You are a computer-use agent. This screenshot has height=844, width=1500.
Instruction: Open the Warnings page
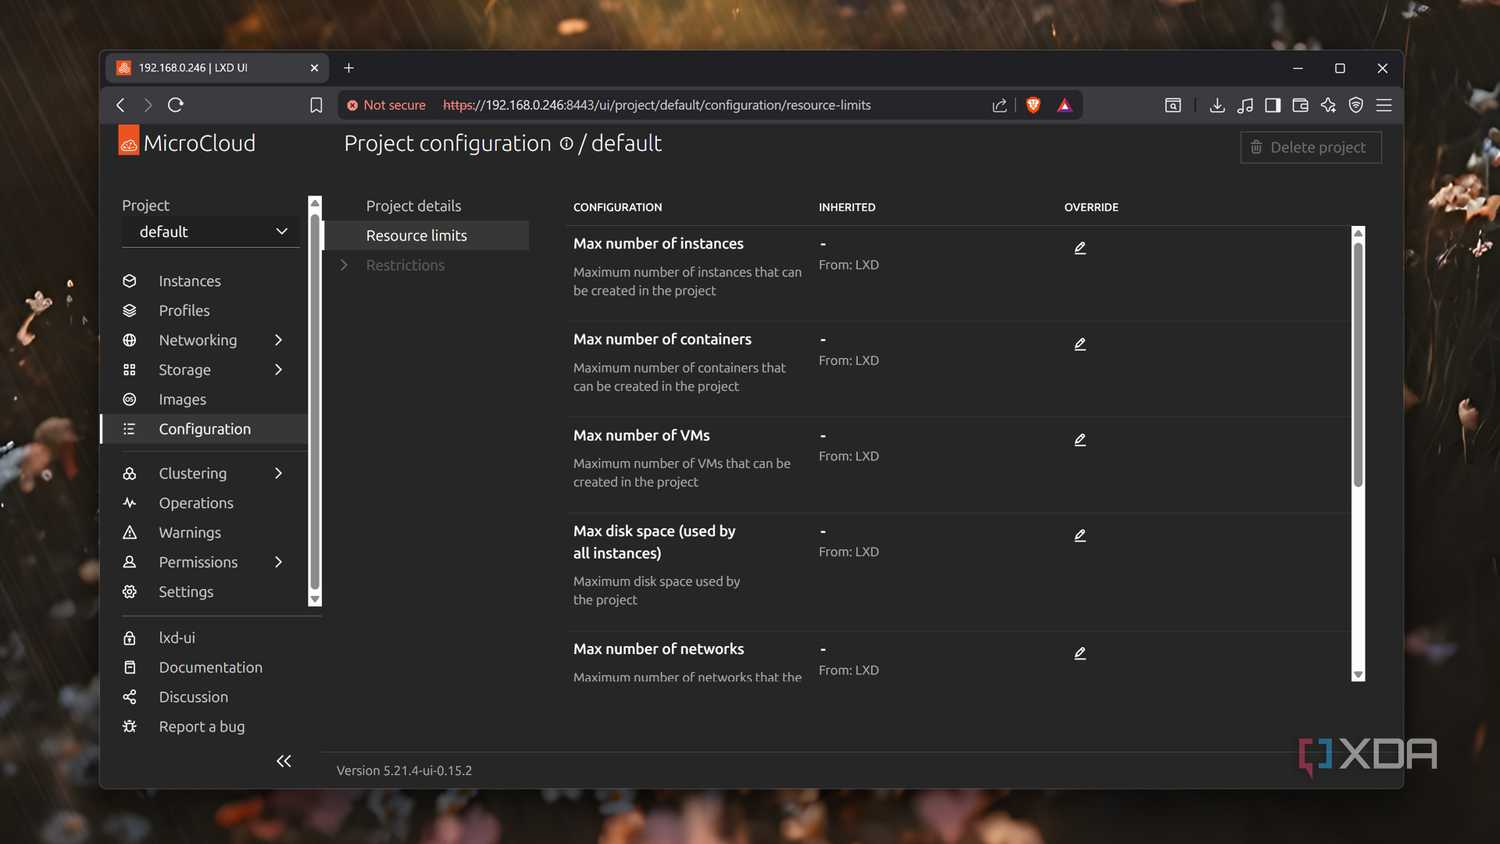190,533
